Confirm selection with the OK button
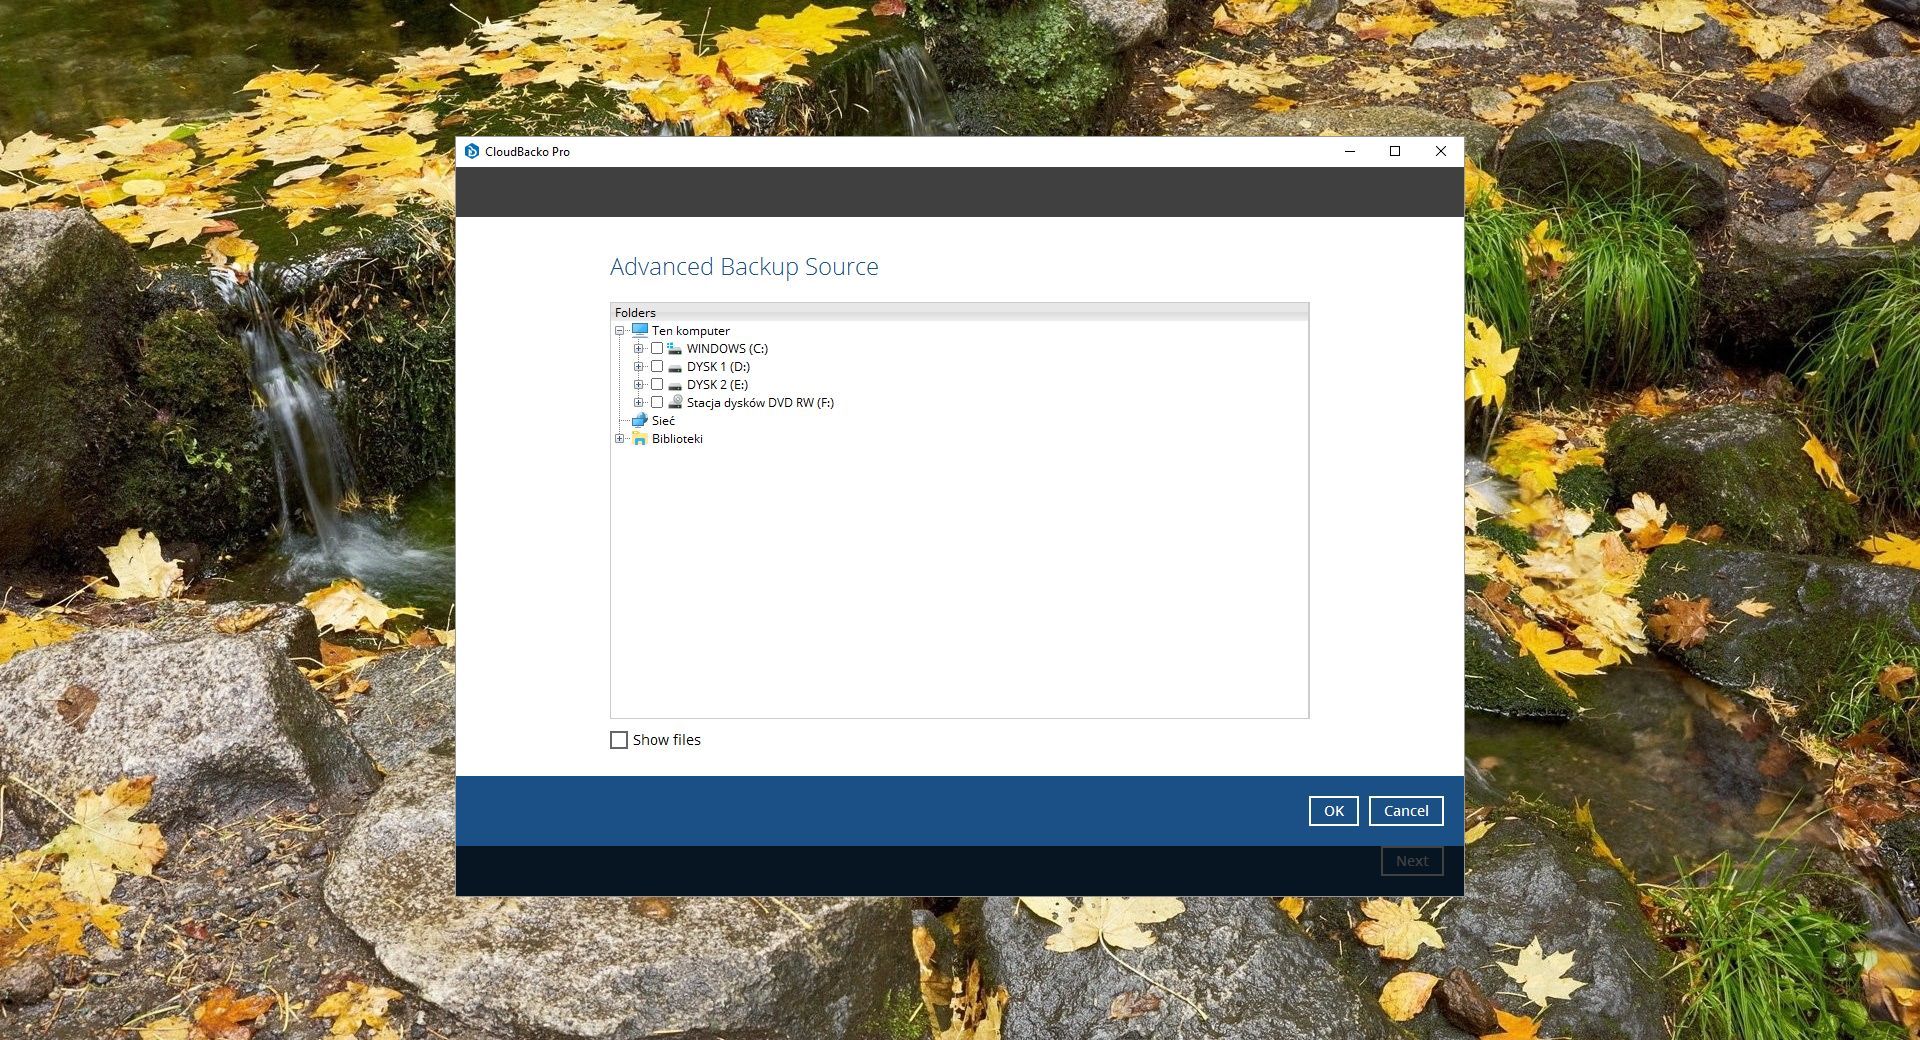This screenshot has width=1920, height=1040. [x=1333, y=811]
